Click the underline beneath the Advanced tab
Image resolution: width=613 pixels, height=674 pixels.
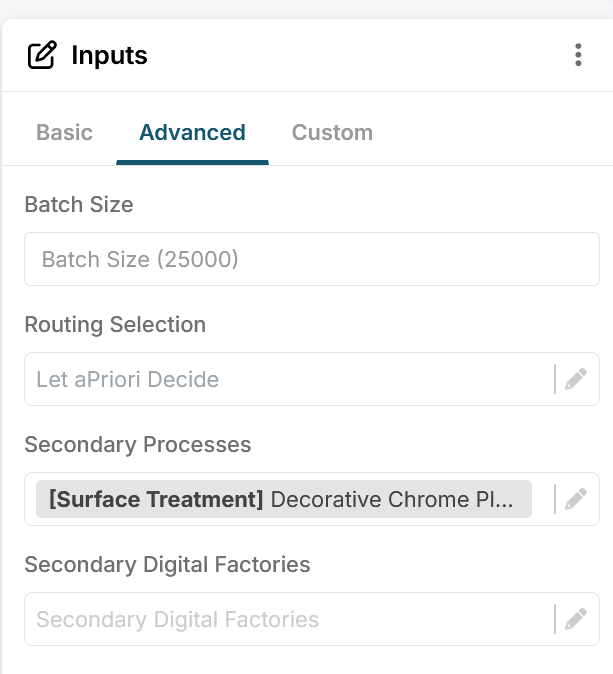click(x=192, y=162)
